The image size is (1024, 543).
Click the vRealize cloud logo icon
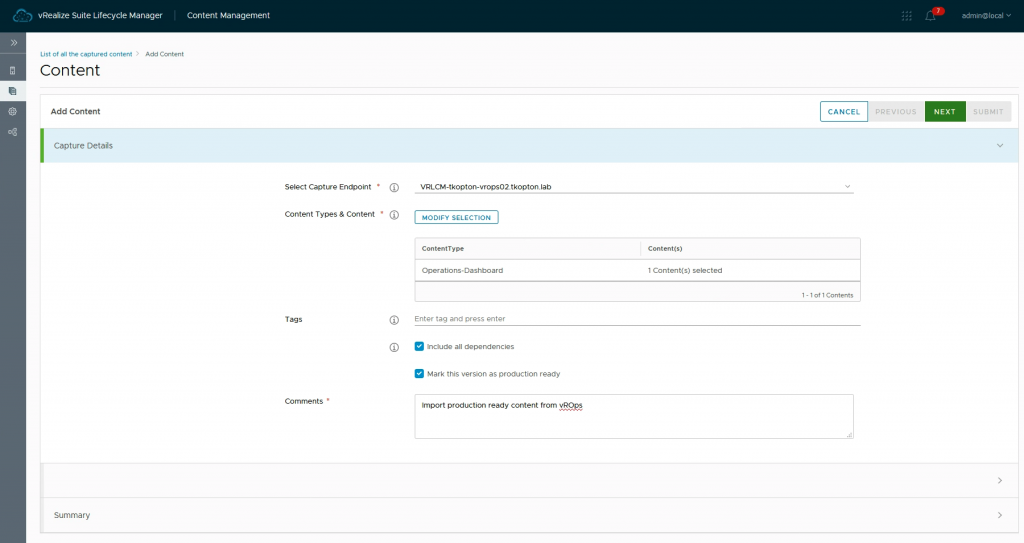[x=22, y=15]
